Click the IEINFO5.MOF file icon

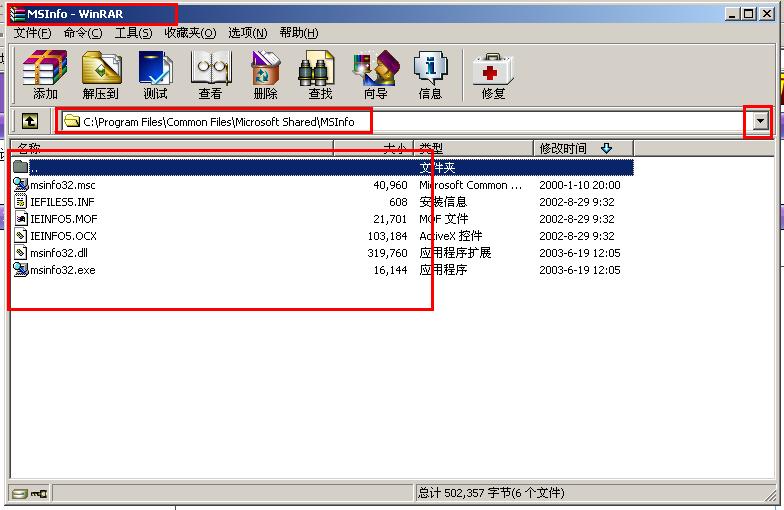(x=20, y=218)
